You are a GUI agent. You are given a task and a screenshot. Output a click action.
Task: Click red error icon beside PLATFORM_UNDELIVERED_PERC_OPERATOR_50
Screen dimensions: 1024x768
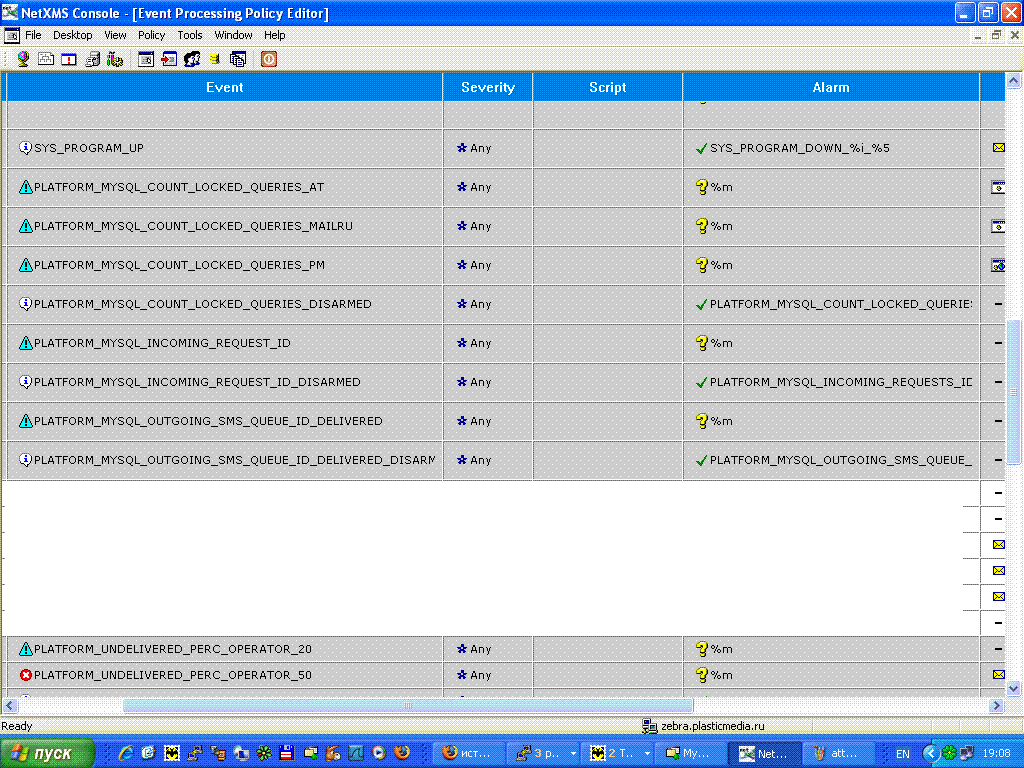26,675
